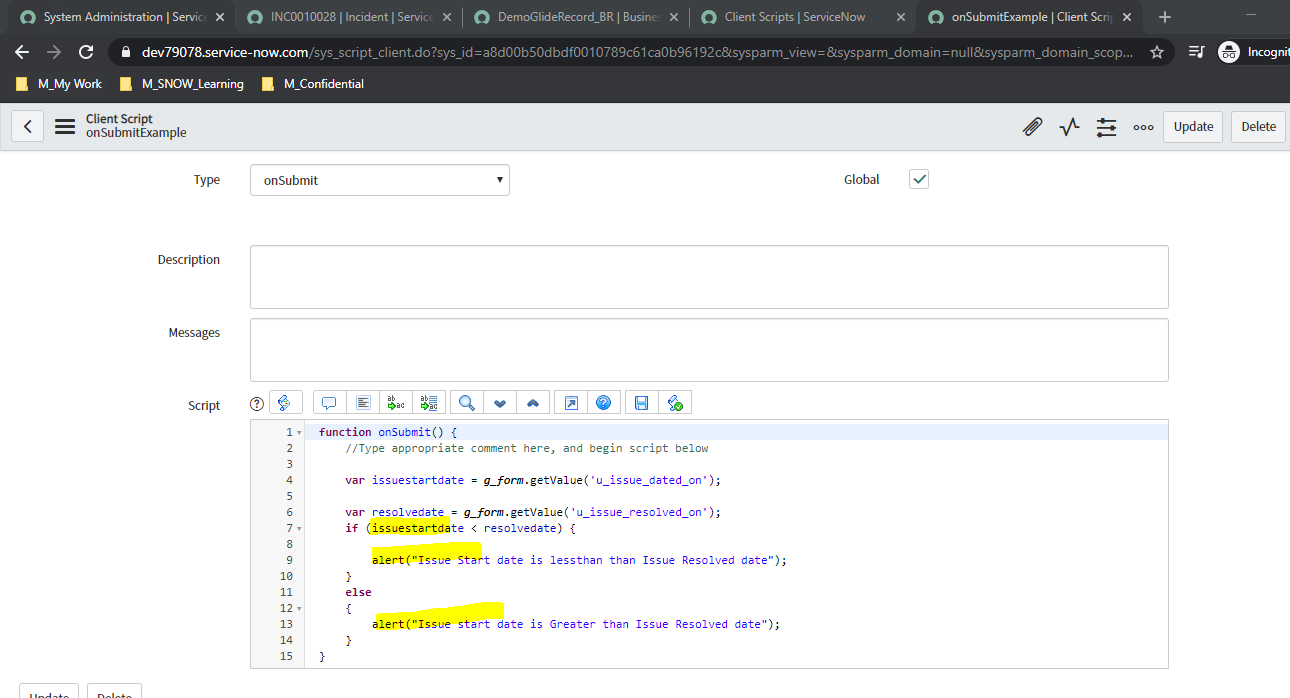Collapse line 7 using its code folding arrow

point(299,528)
